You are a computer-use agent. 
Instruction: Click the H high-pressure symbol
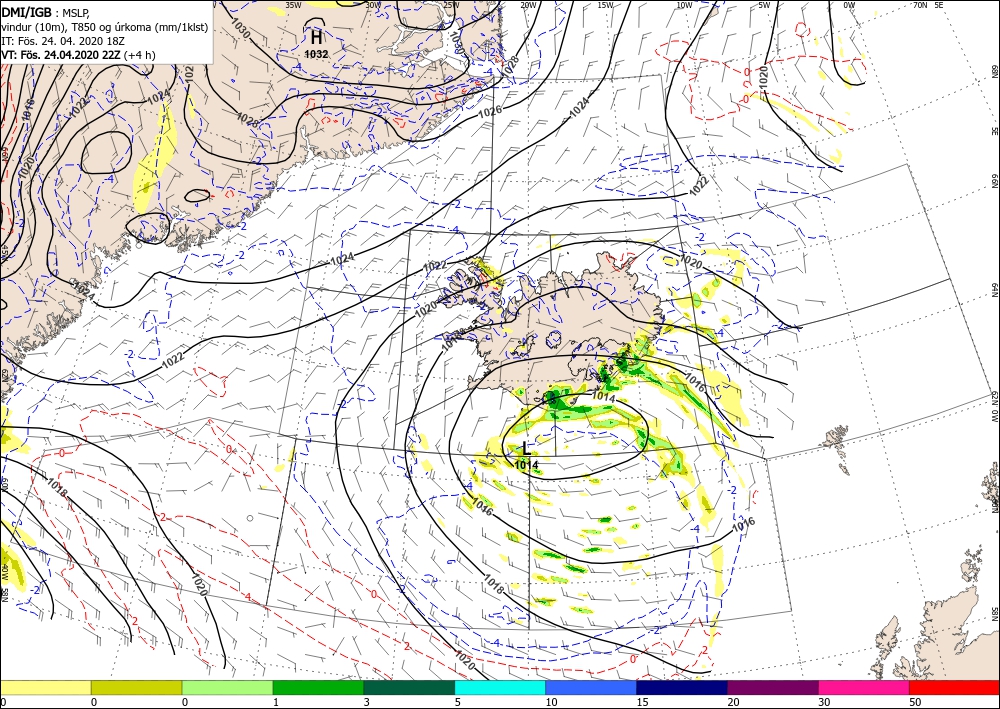317,36
